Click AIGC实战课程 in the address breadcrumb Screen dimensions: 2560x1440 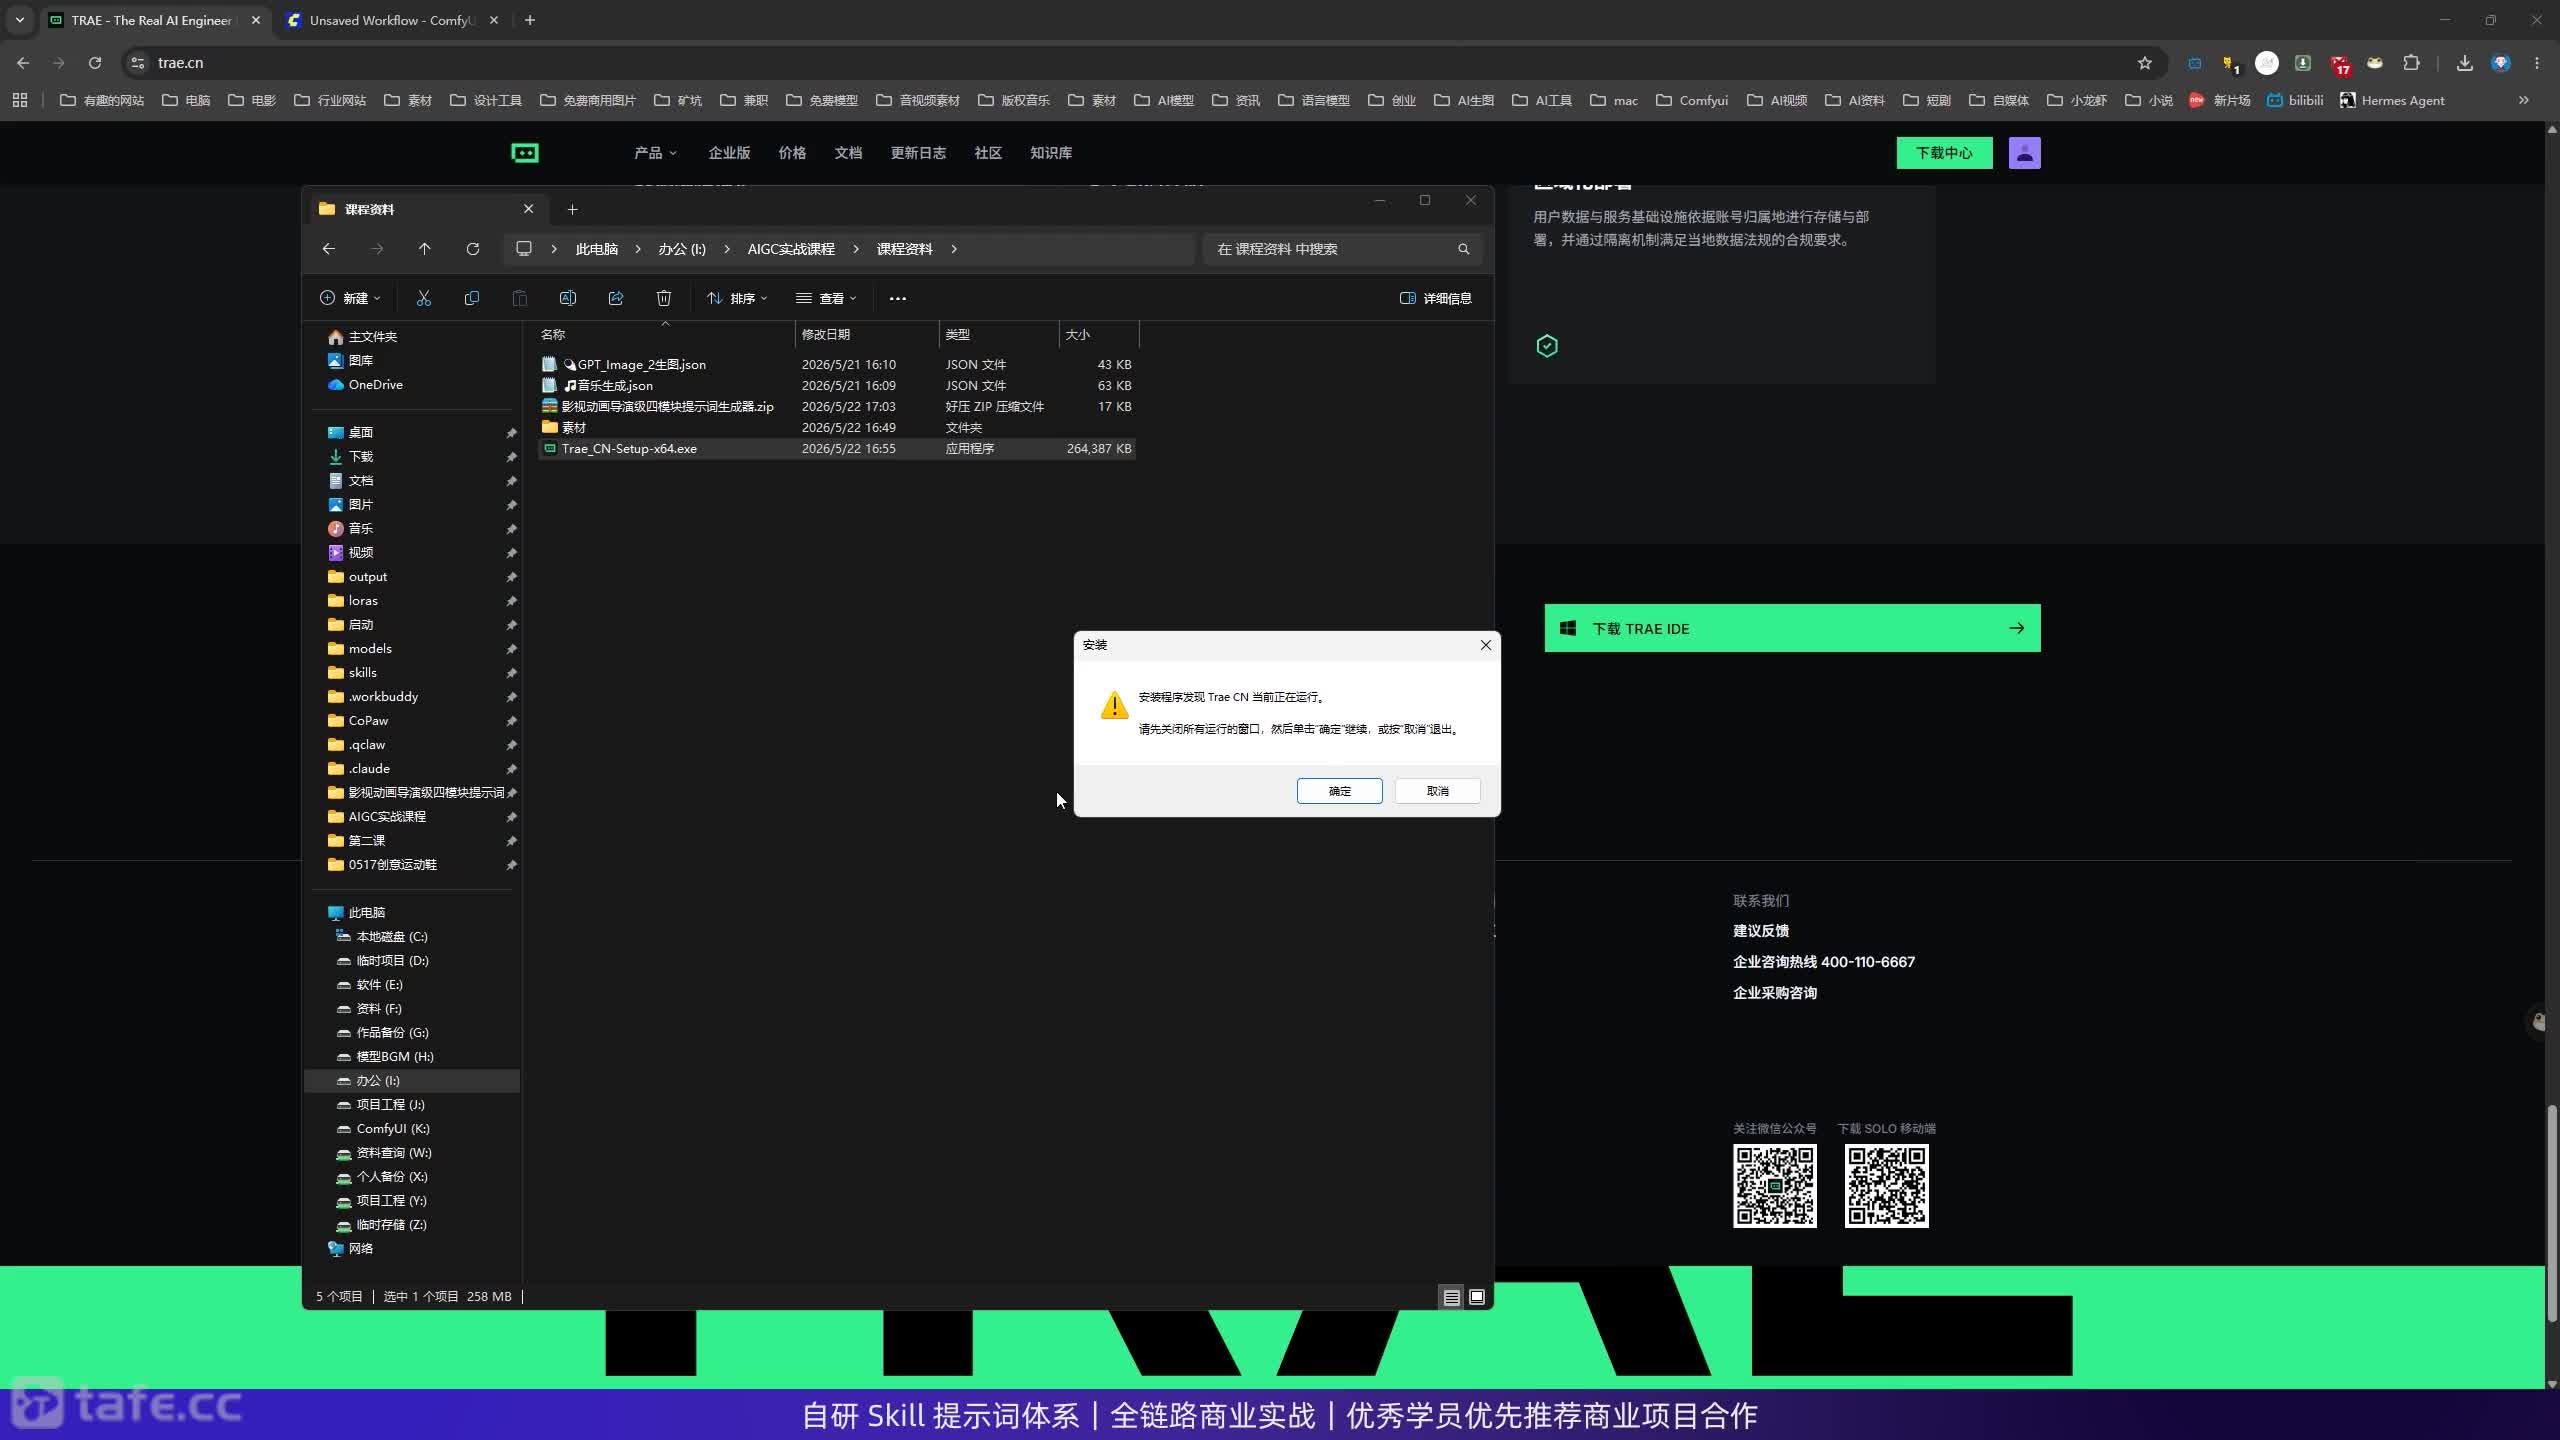click(x=791, y=249)
